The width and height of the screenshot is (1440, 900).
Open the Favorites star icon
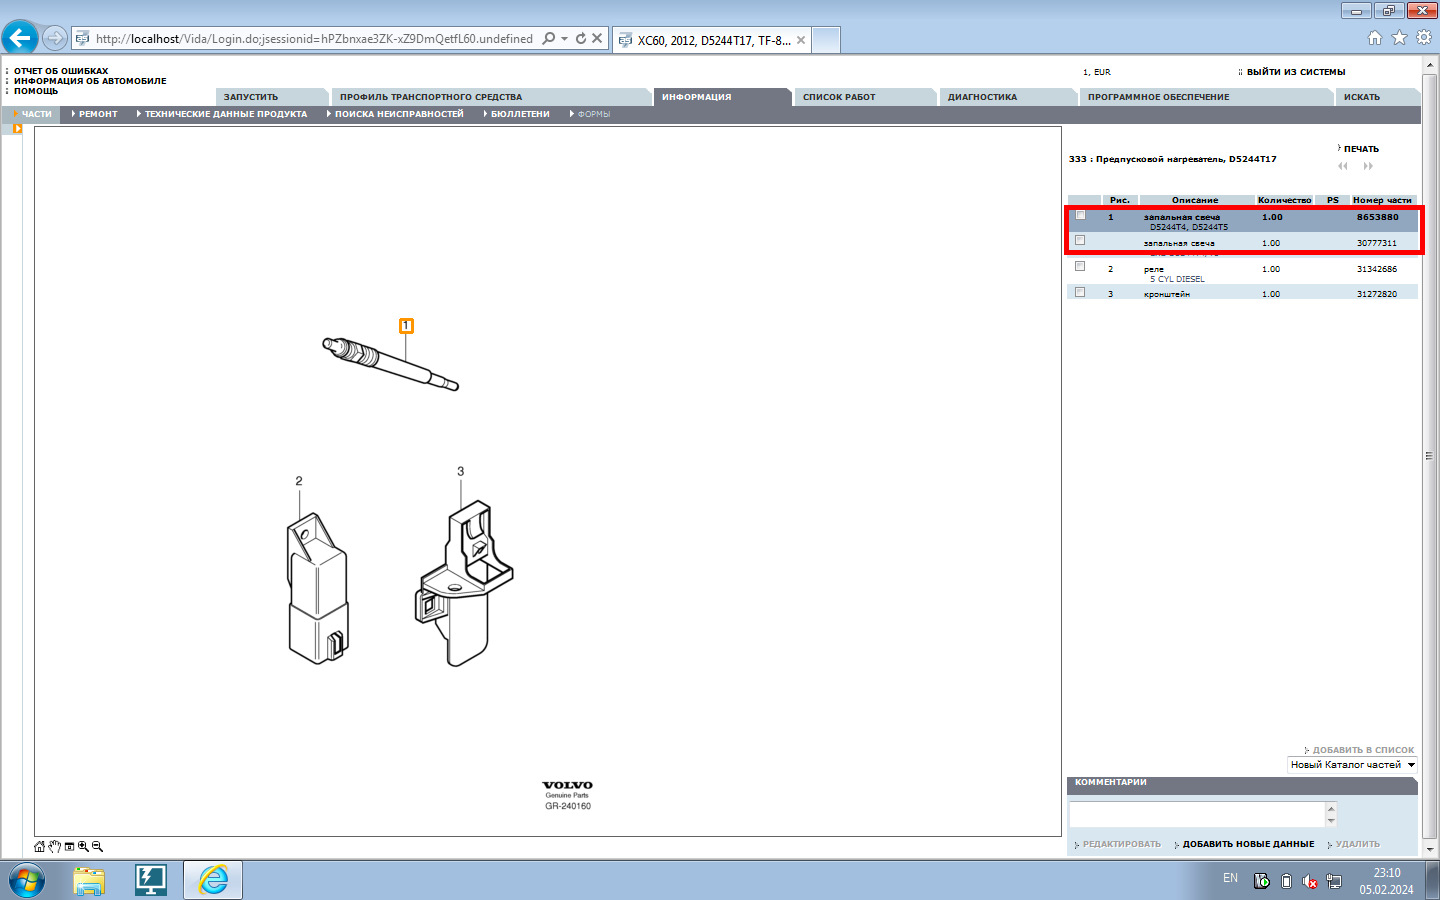coord(1399,38)
